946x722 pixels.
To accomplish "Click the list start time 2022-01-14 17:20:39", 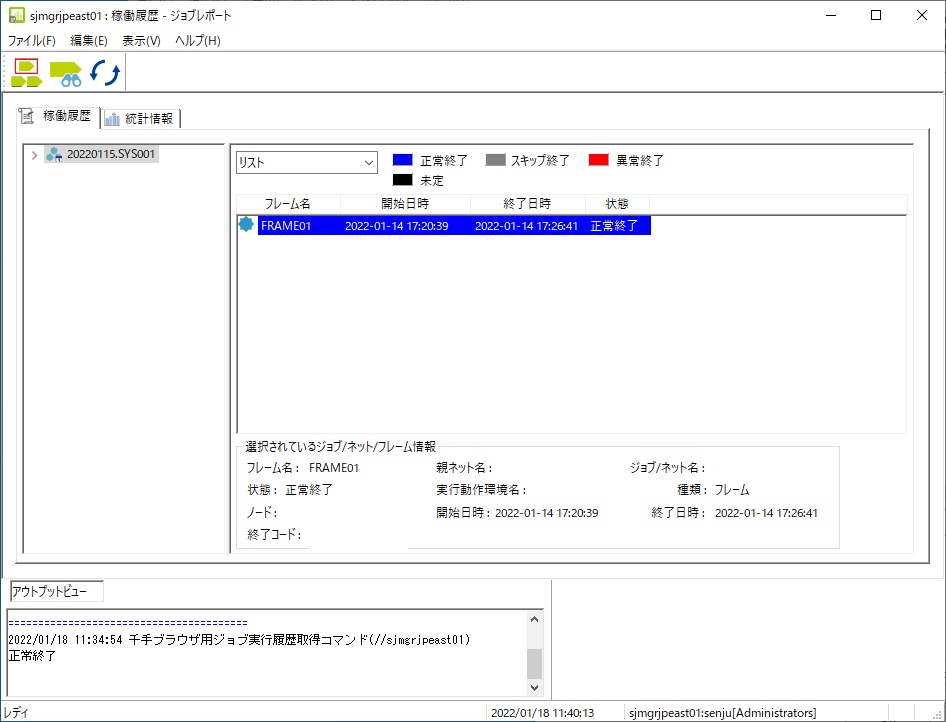I will [396, 226].
